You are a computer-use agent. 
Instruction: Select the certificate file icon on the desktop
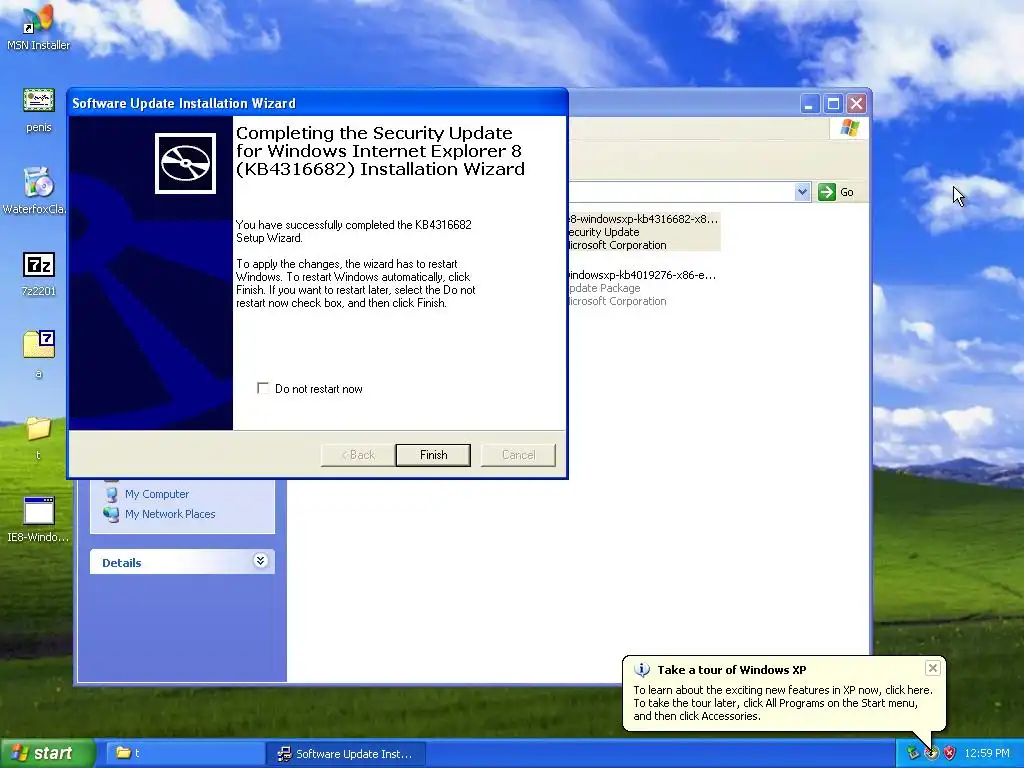tap(39, 101)
